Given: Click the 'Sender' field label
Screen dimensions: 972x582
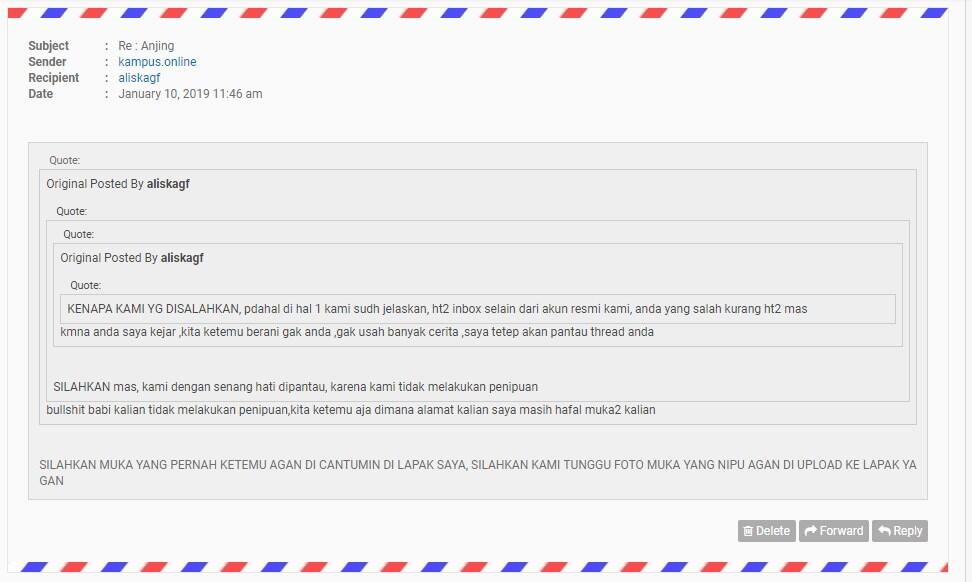Looking at the screenshot, I should click(47, 62).
